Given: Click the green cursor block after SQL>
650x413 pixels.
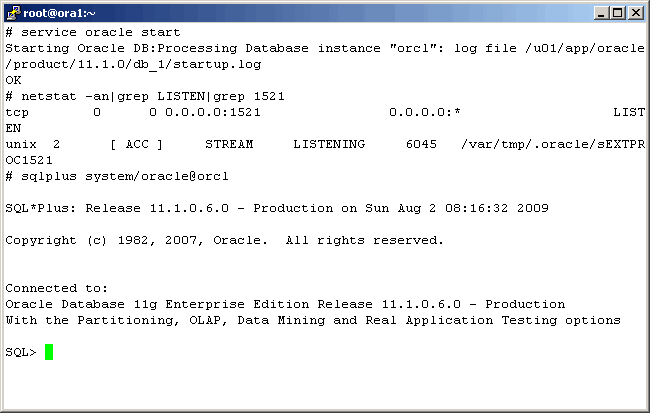Looking at the screenshot, I should coord(49,352).
